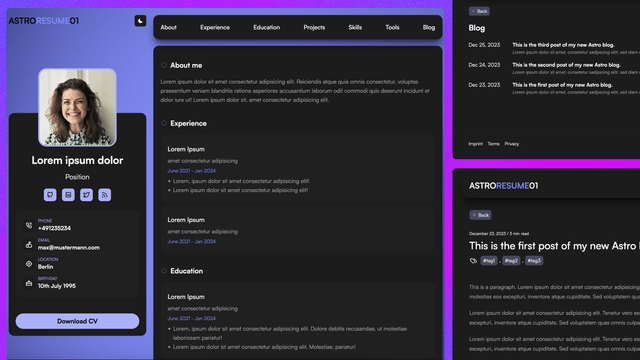Open the RSS feed icon
Viewport: 640px width, 360px height.
point(104,195)
